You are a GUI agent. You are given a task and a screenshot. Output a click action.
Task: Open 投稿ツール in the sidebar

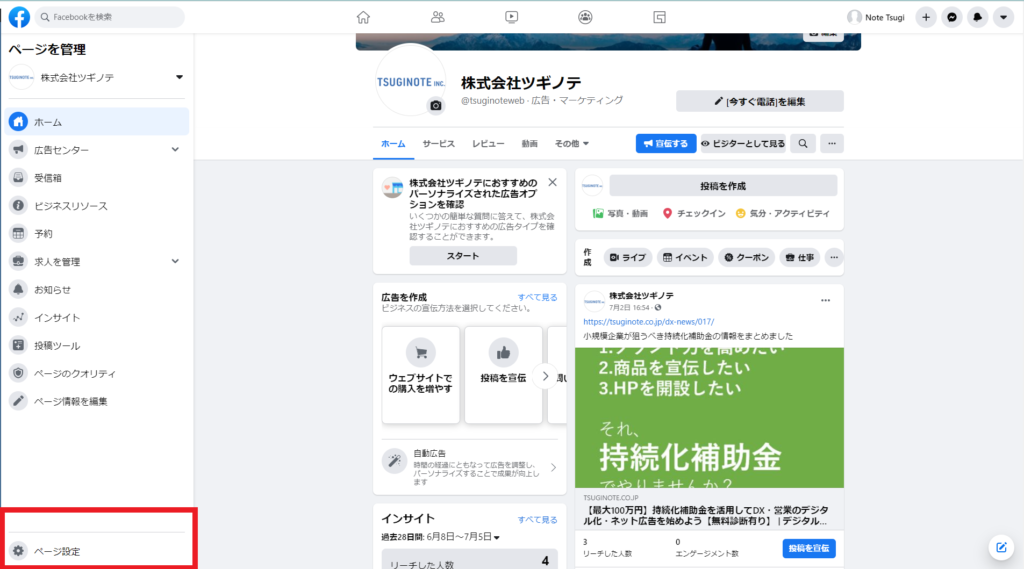point(97,345)
